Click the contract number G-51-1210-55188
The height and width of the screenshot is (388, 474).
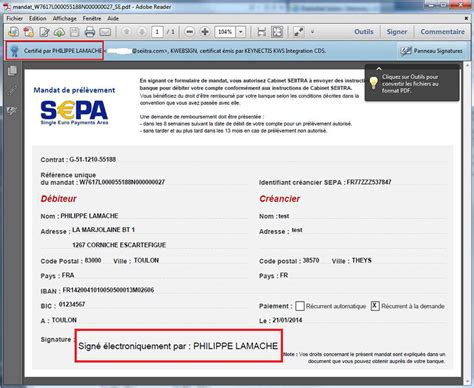92,159
